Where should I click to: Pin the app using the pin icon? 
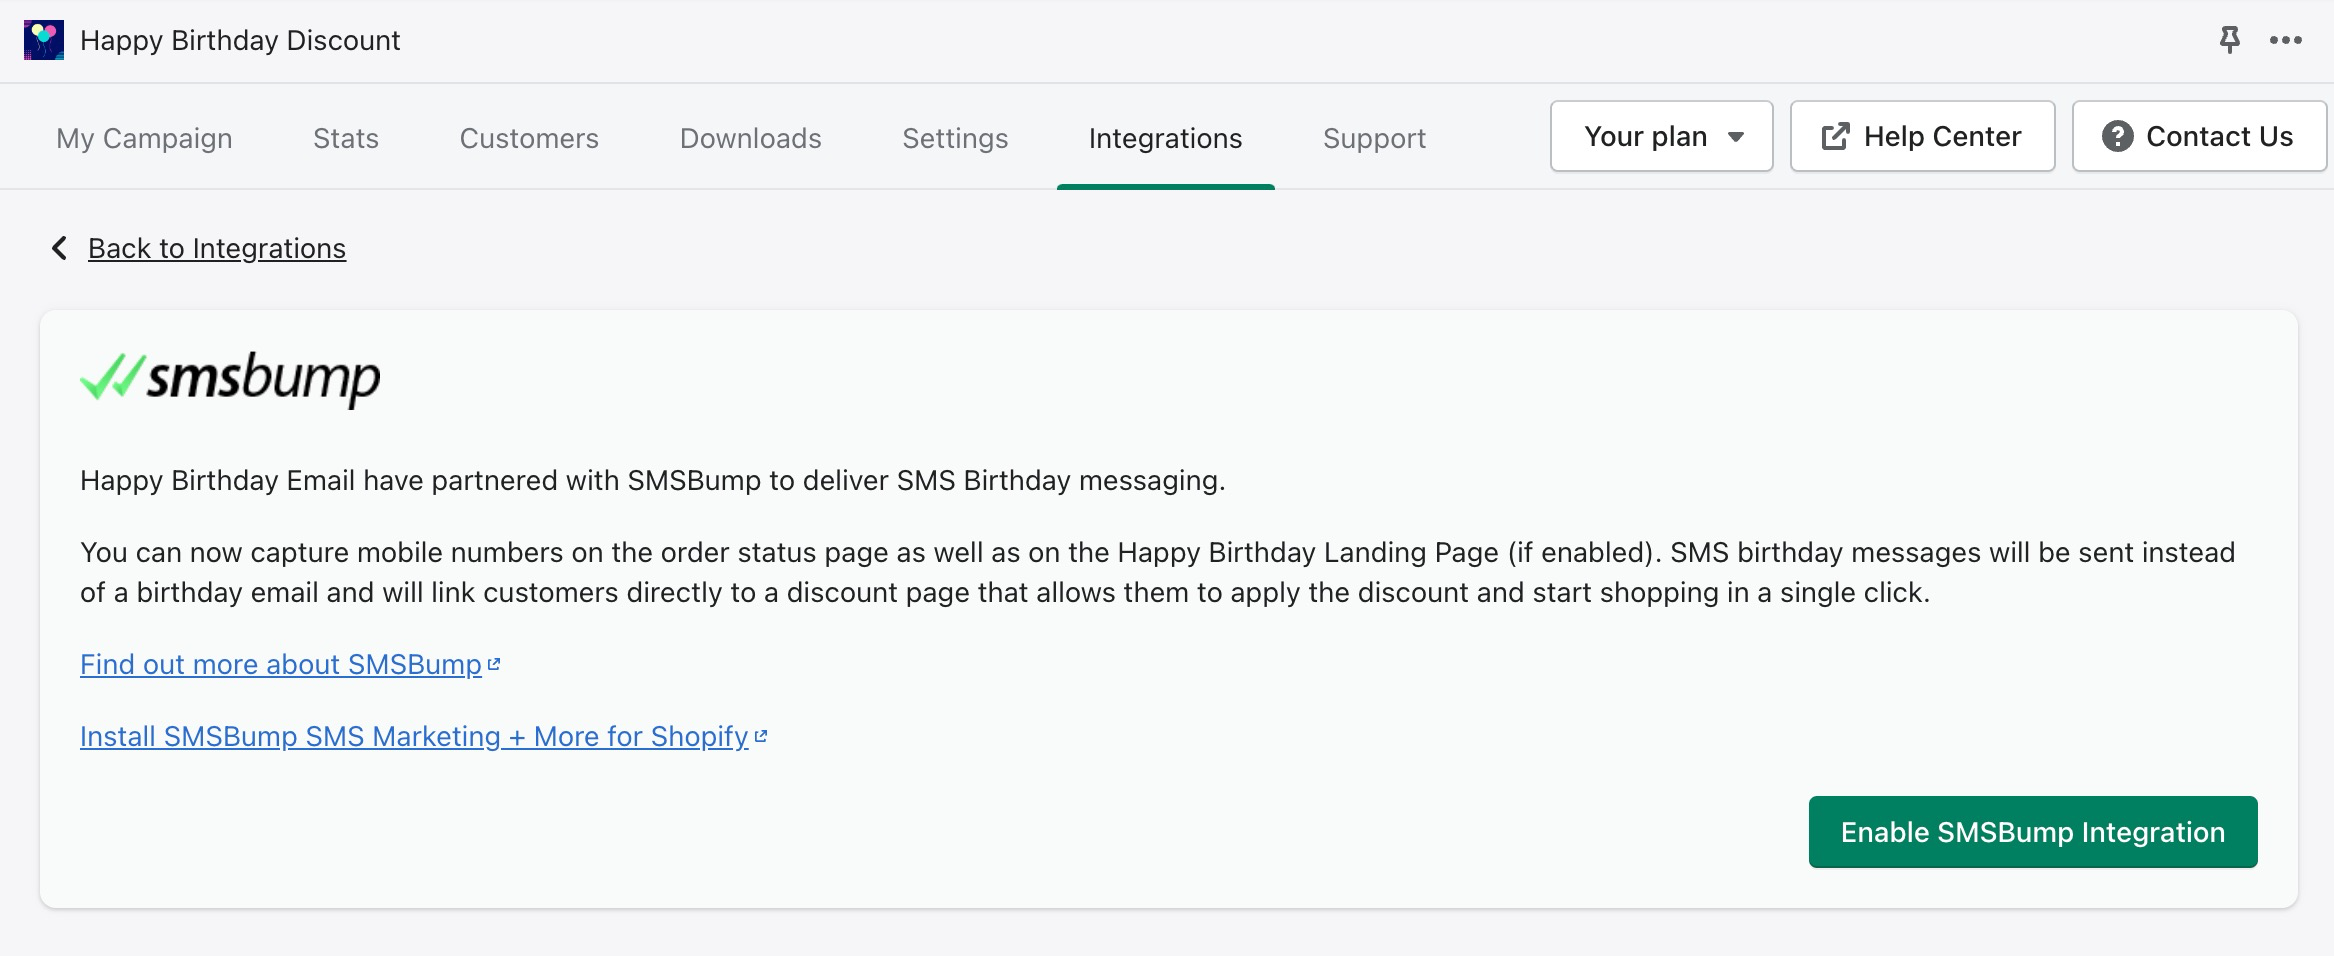[2229, 40]
